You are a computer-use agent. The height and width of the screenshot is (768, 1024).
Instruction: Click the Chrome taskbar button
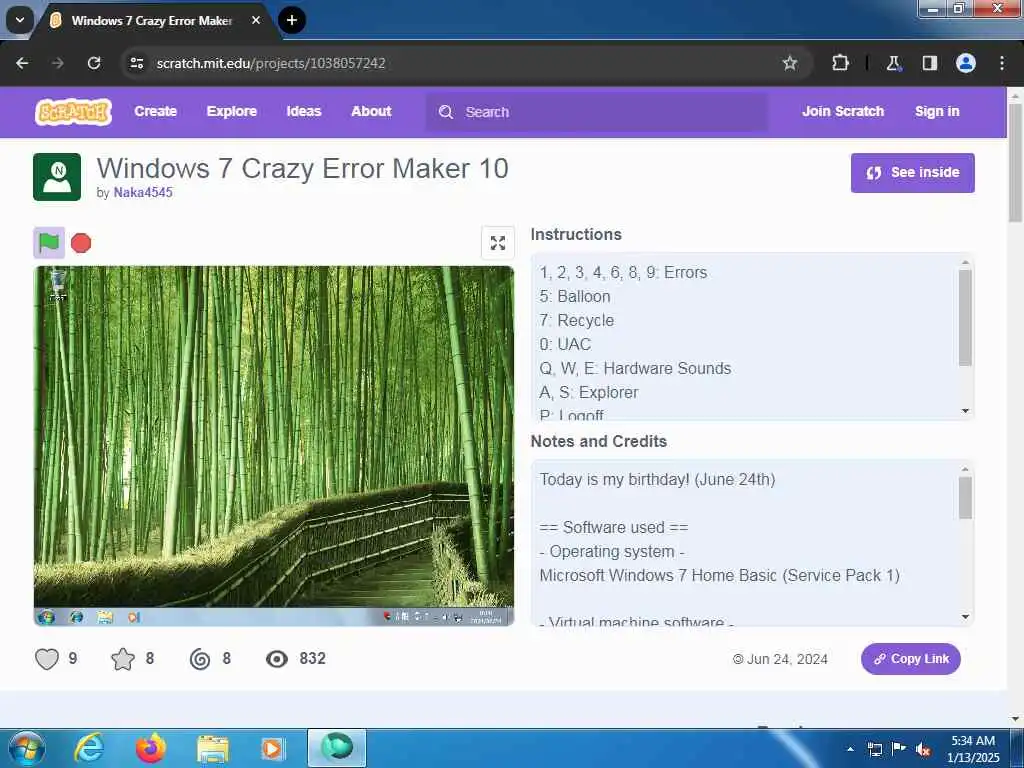click(337, 748)
